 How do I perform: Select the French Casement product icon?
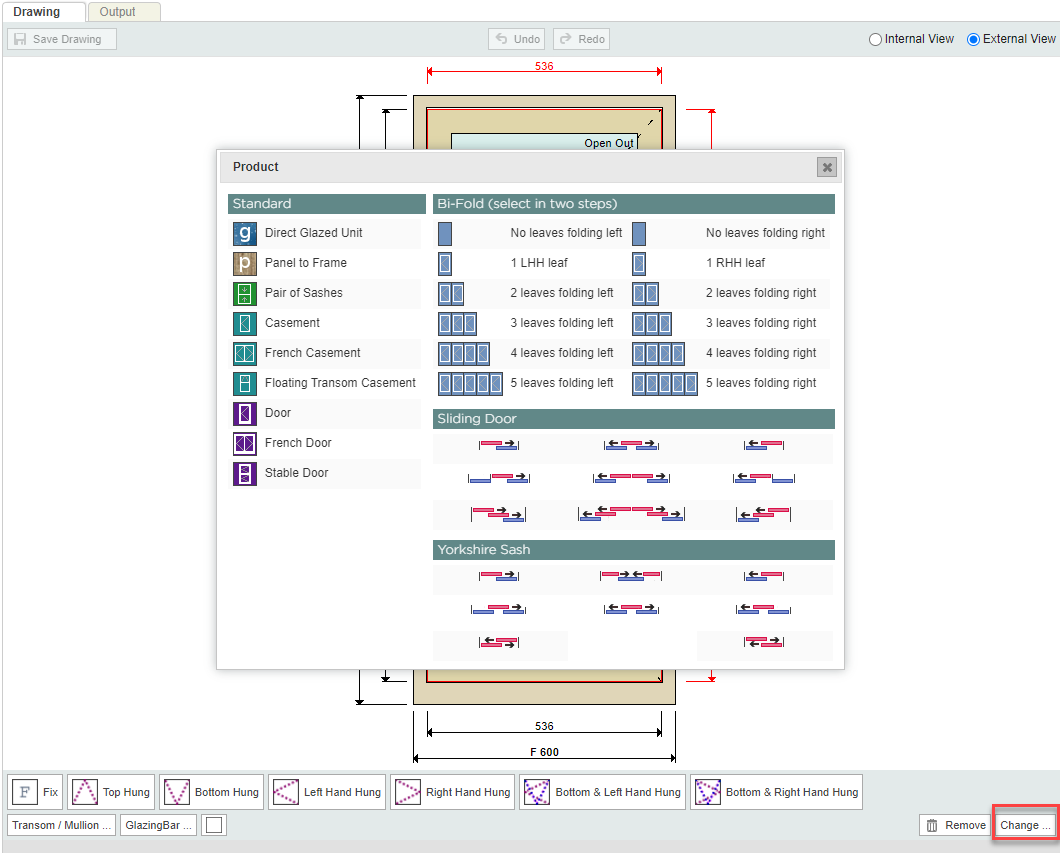click(x=245, y=353)
